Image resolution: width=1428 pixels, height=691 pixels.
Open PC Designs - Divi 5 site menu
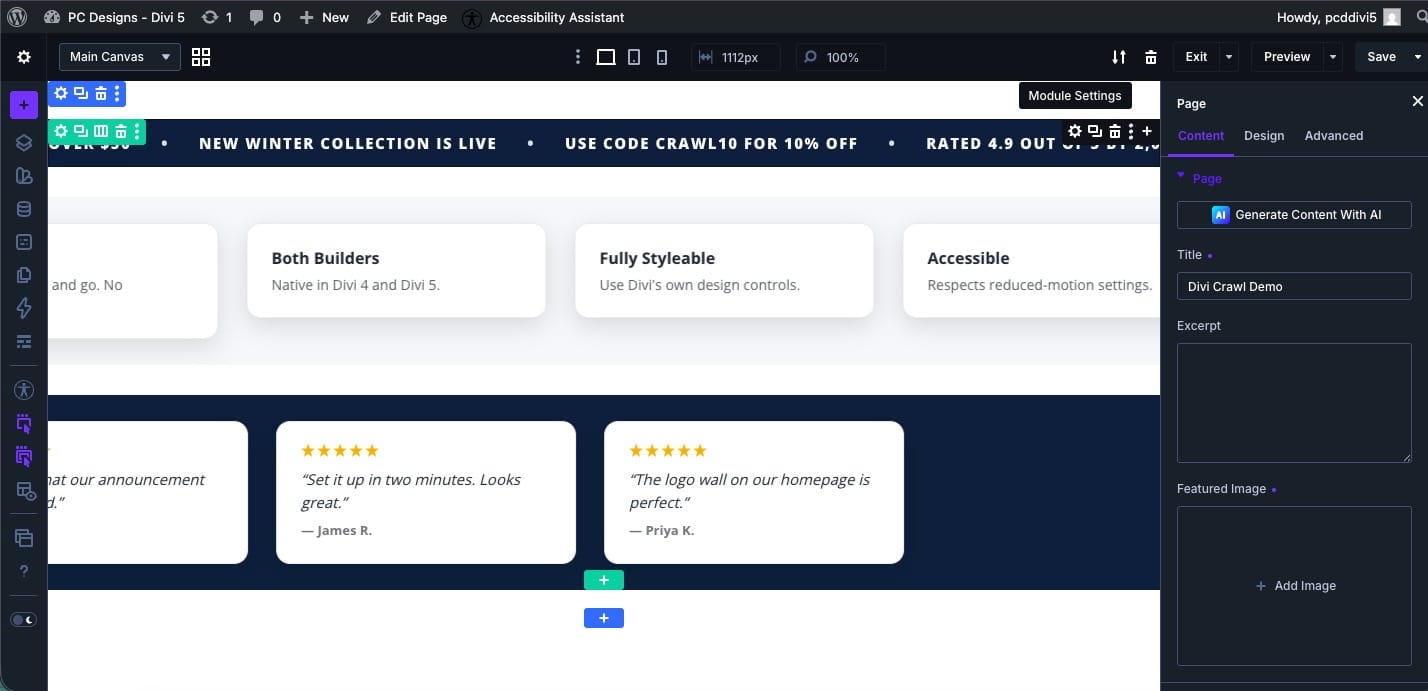[115, 17]
